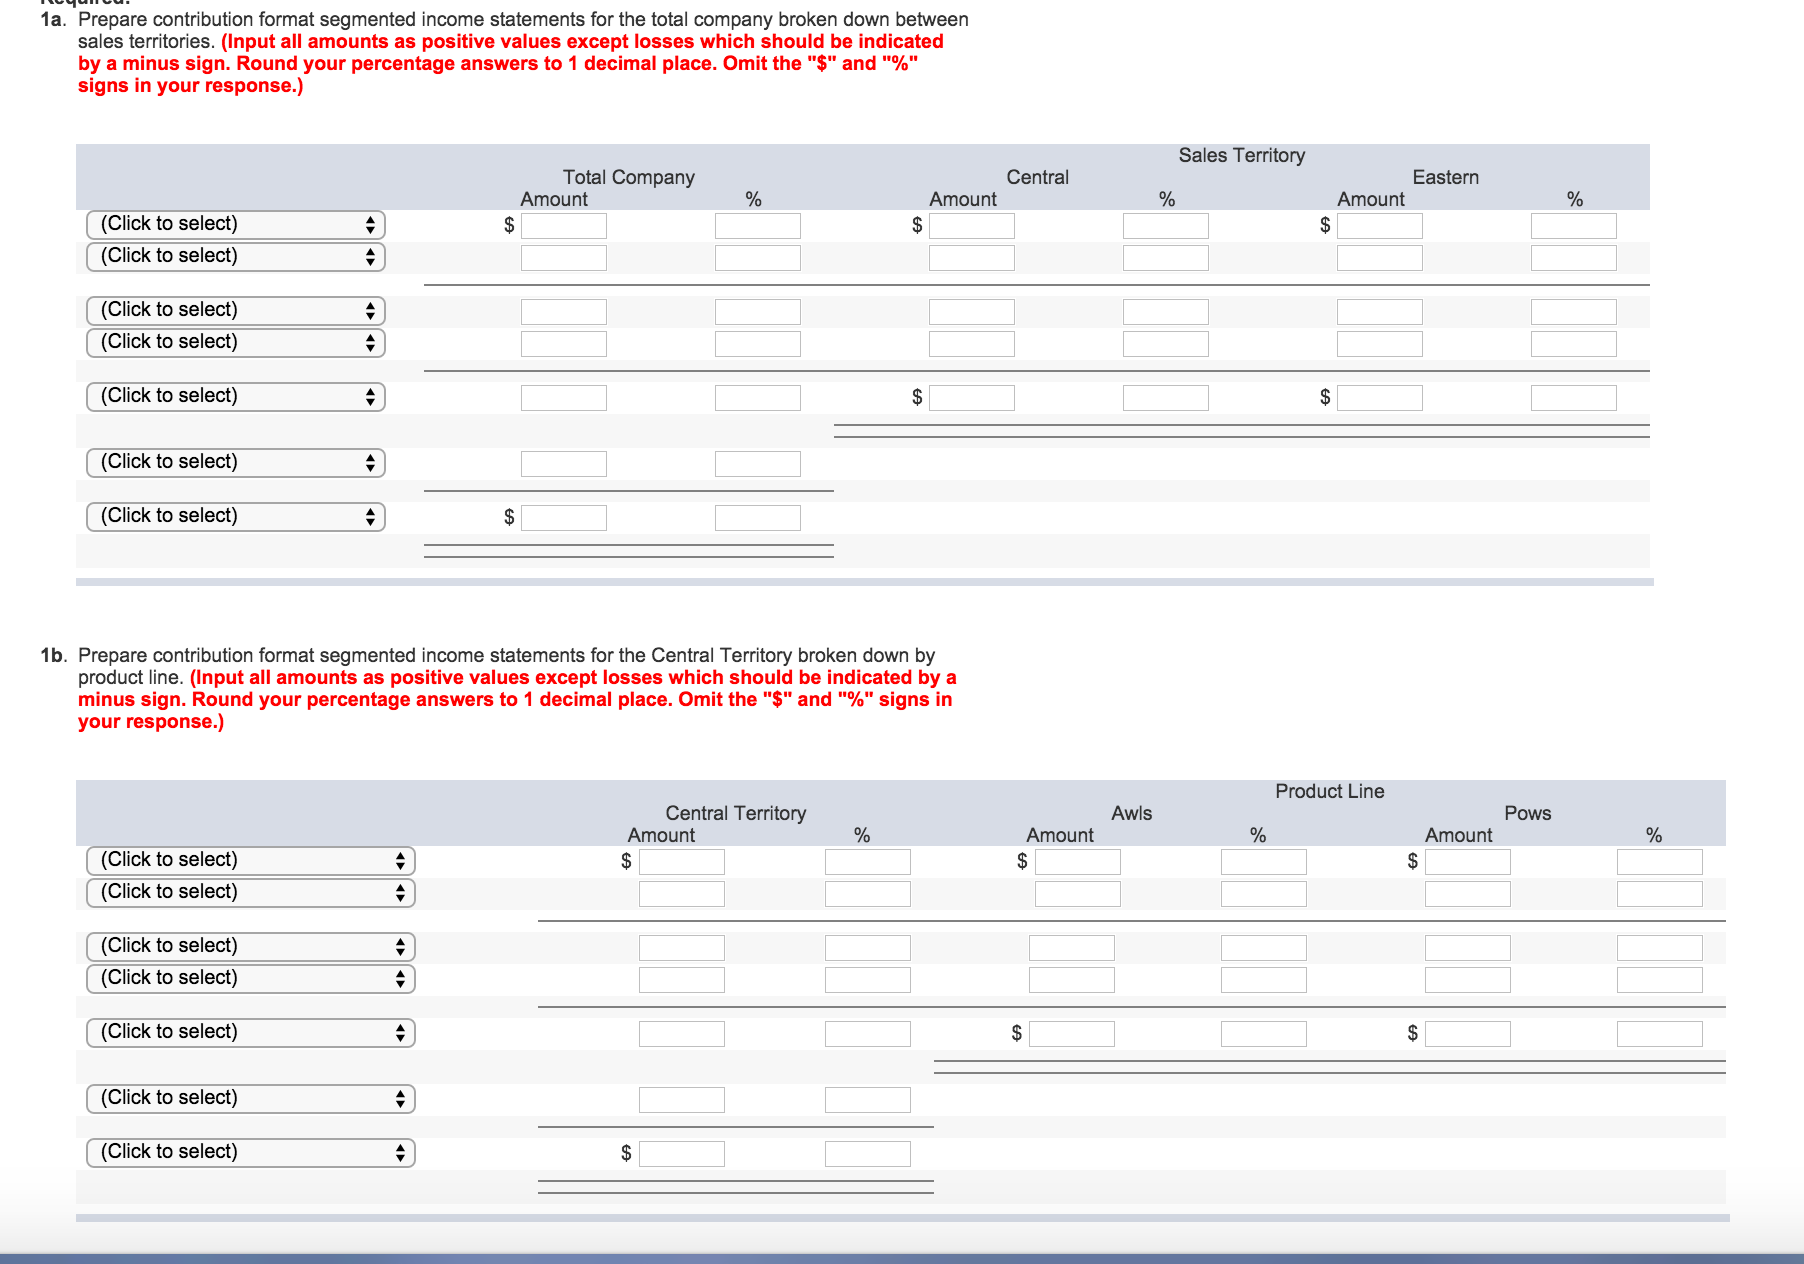Click Eastern percent field in first row of 1a
1804x1264 pixels.
(1574, 226)
